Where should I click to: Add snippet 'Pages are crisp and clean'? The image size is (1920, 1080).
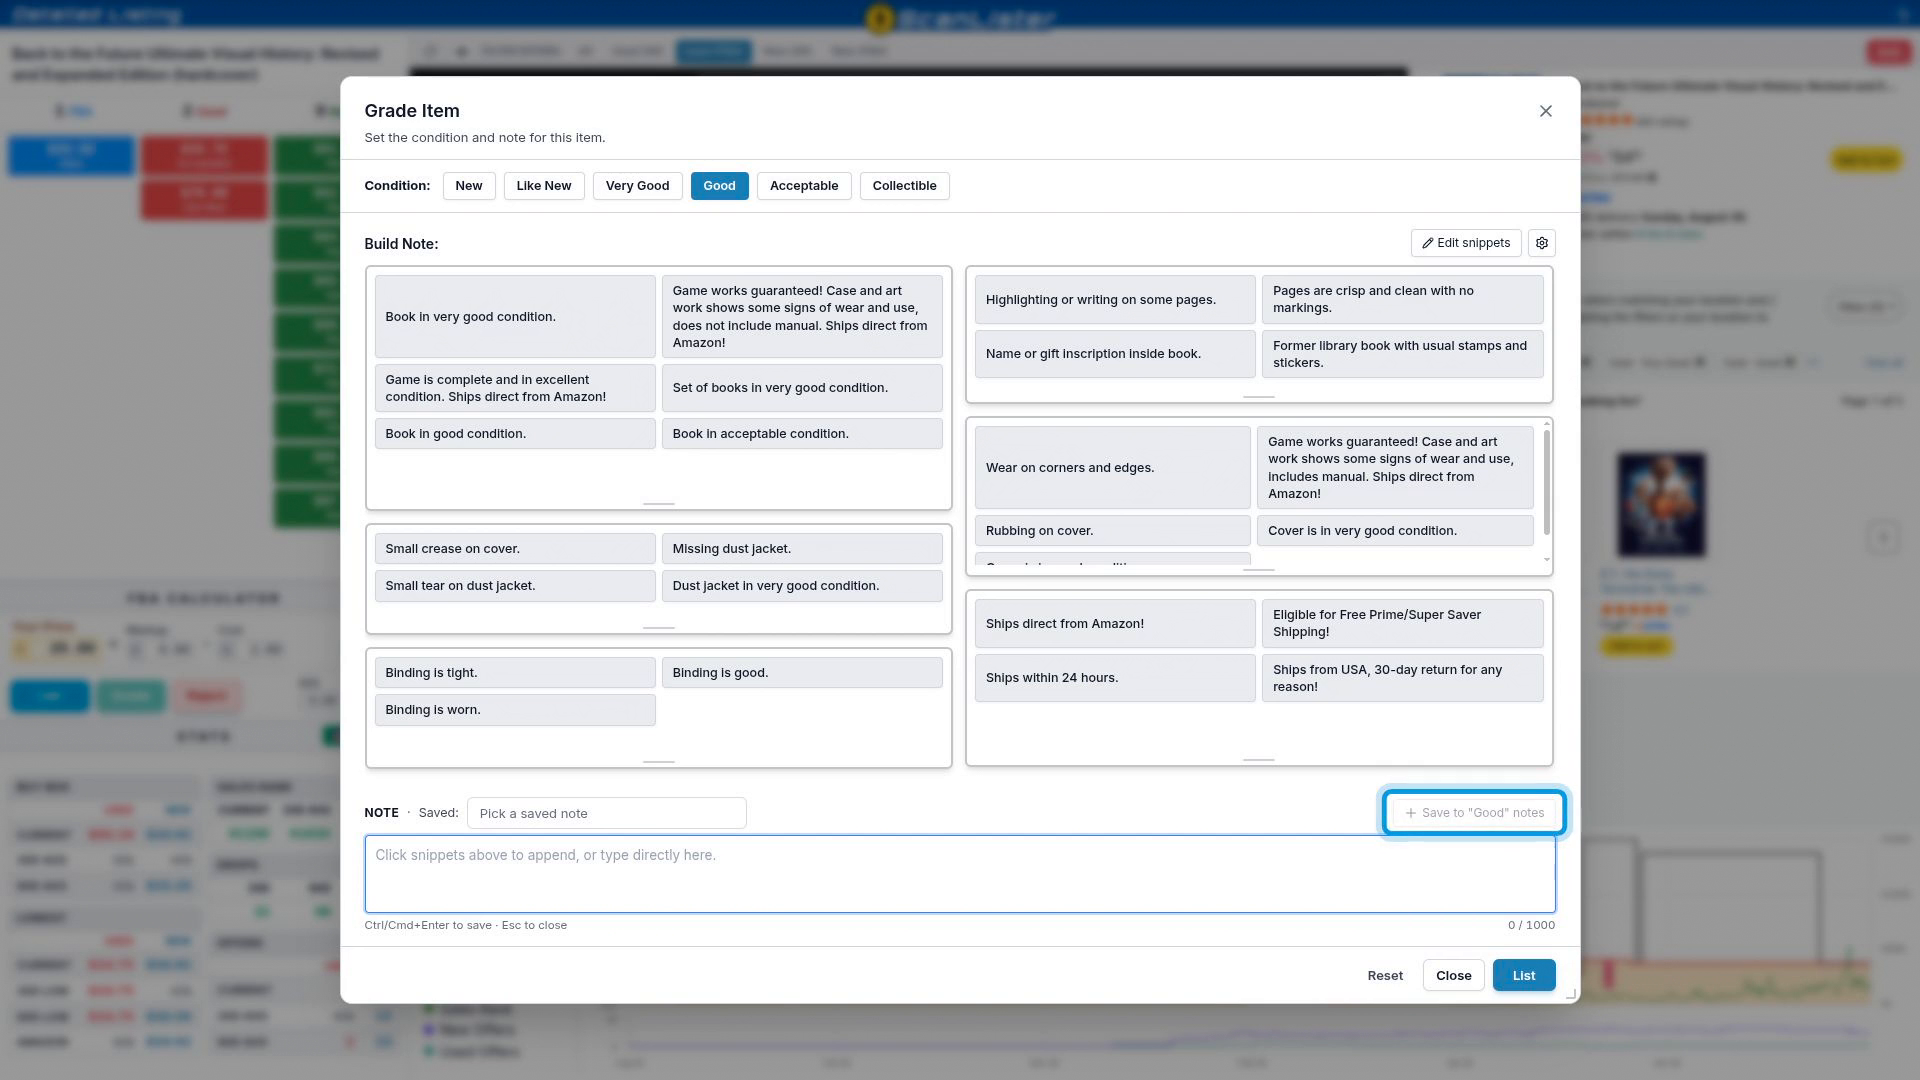point(1402,300)
